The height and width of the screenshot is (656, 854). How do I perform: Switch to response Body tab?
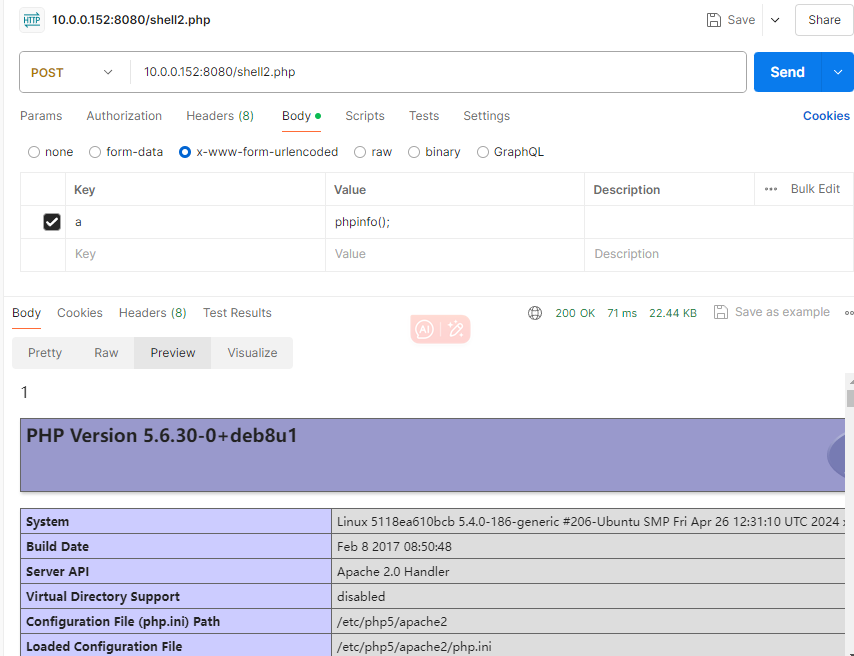(x=26, y=313)
